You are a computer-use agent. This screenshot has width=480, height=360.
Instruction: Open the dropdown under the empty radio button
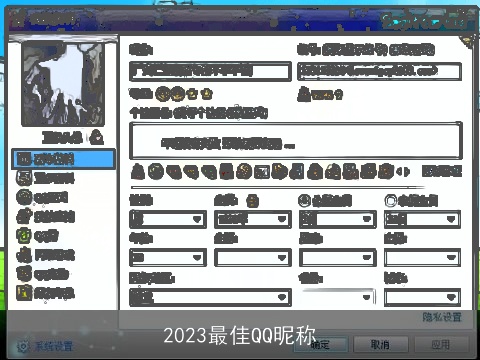pyautogui.click(x=422, y=219)
